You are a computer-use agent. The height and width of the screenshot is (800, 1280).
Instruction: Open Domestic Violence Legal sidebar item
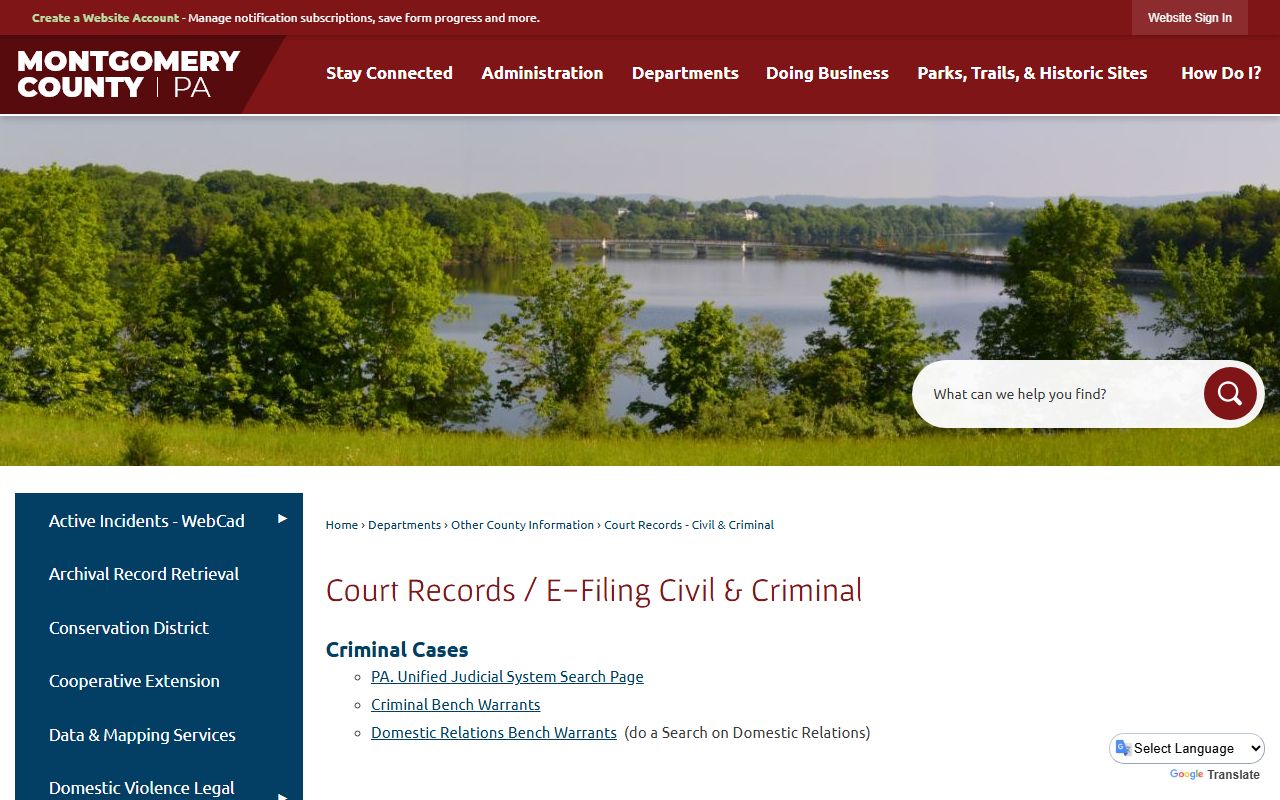coord(142,788)
